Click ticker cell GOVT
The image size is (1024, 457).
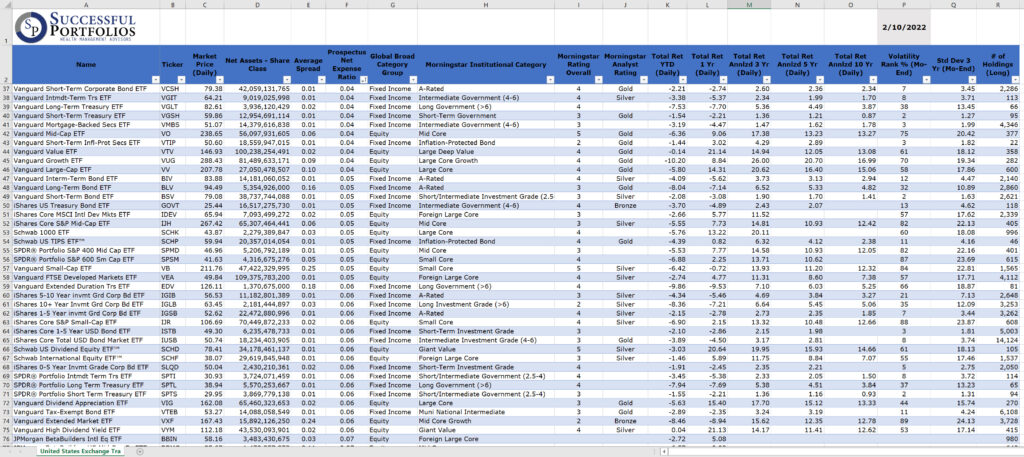pyautogui.click(x=173, y=205)
